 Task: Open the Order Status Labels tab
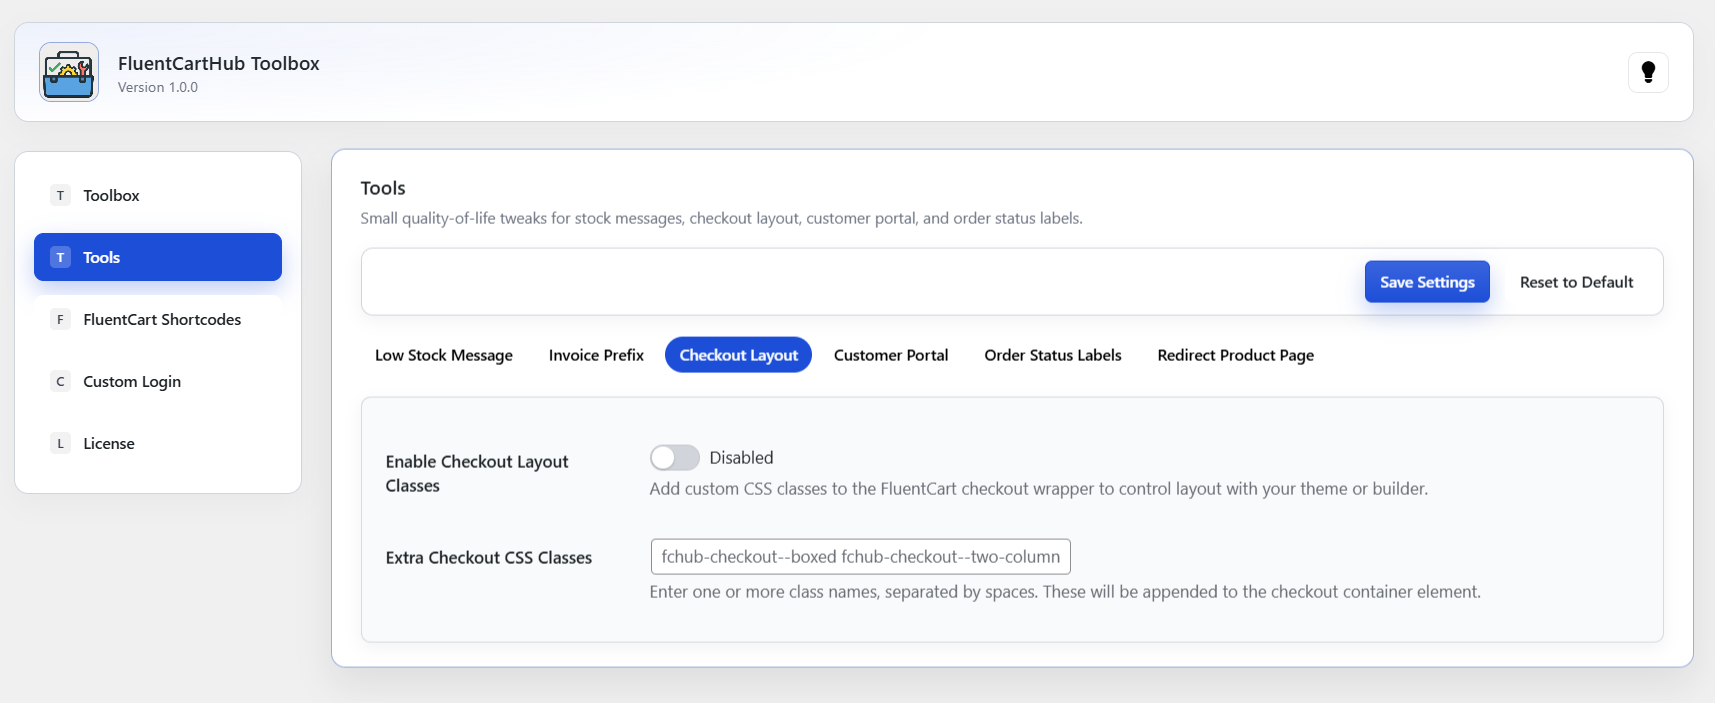point(1052,355)
